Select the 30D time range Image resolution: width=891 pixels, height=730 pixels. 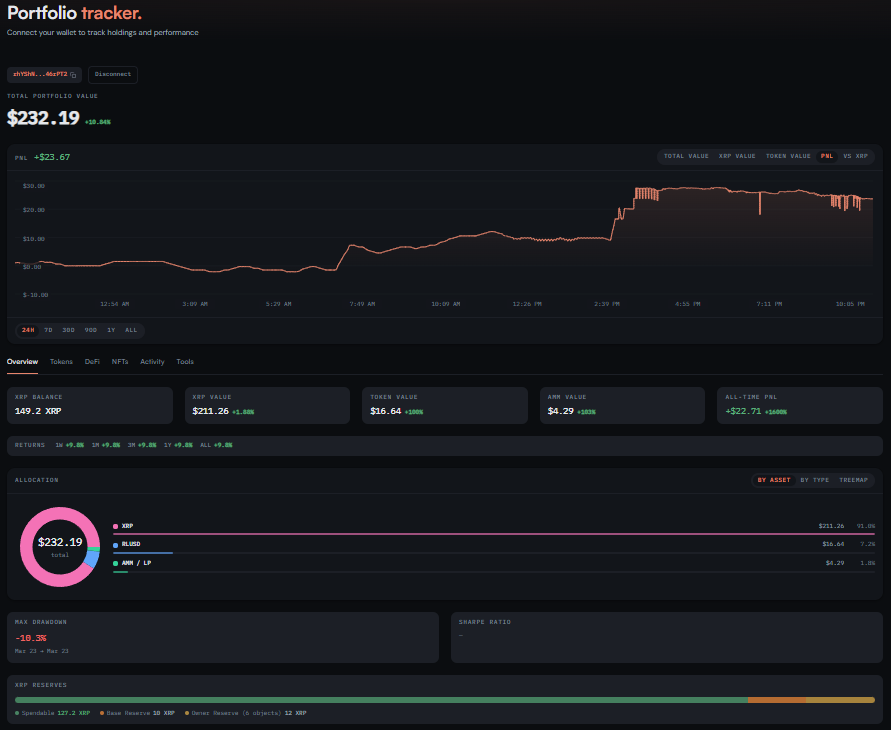pos(68,330)
